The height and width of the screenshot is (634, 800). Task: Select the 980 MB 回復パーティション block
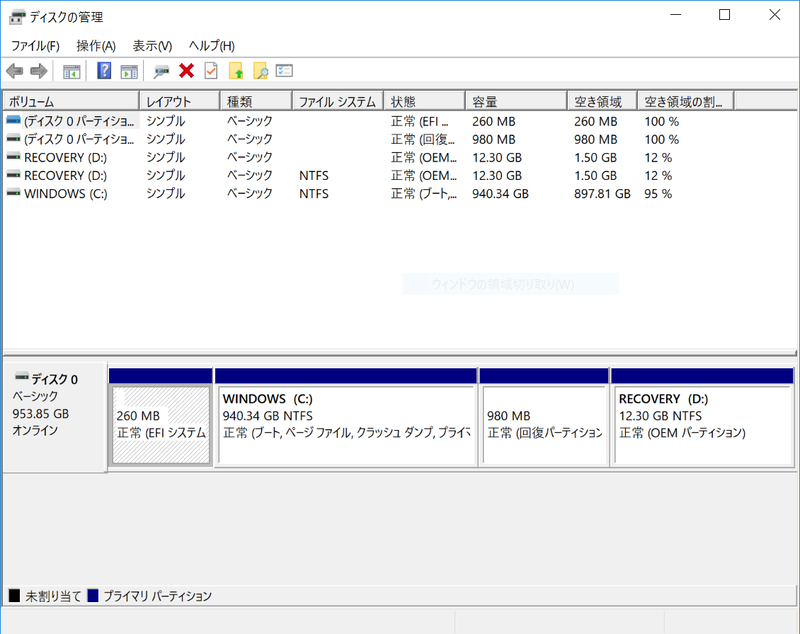point(544,425)
